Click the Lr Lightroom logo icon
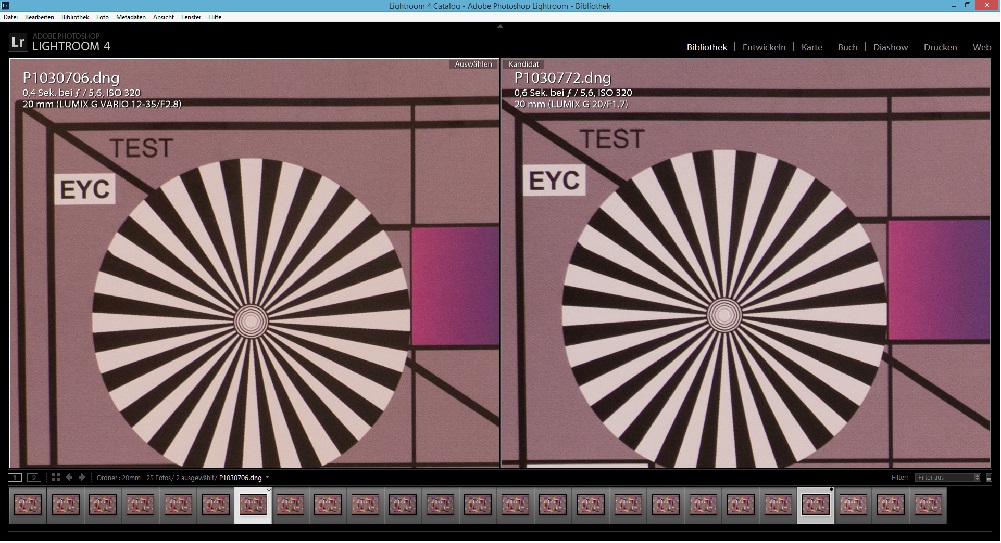 pos(18,43)
